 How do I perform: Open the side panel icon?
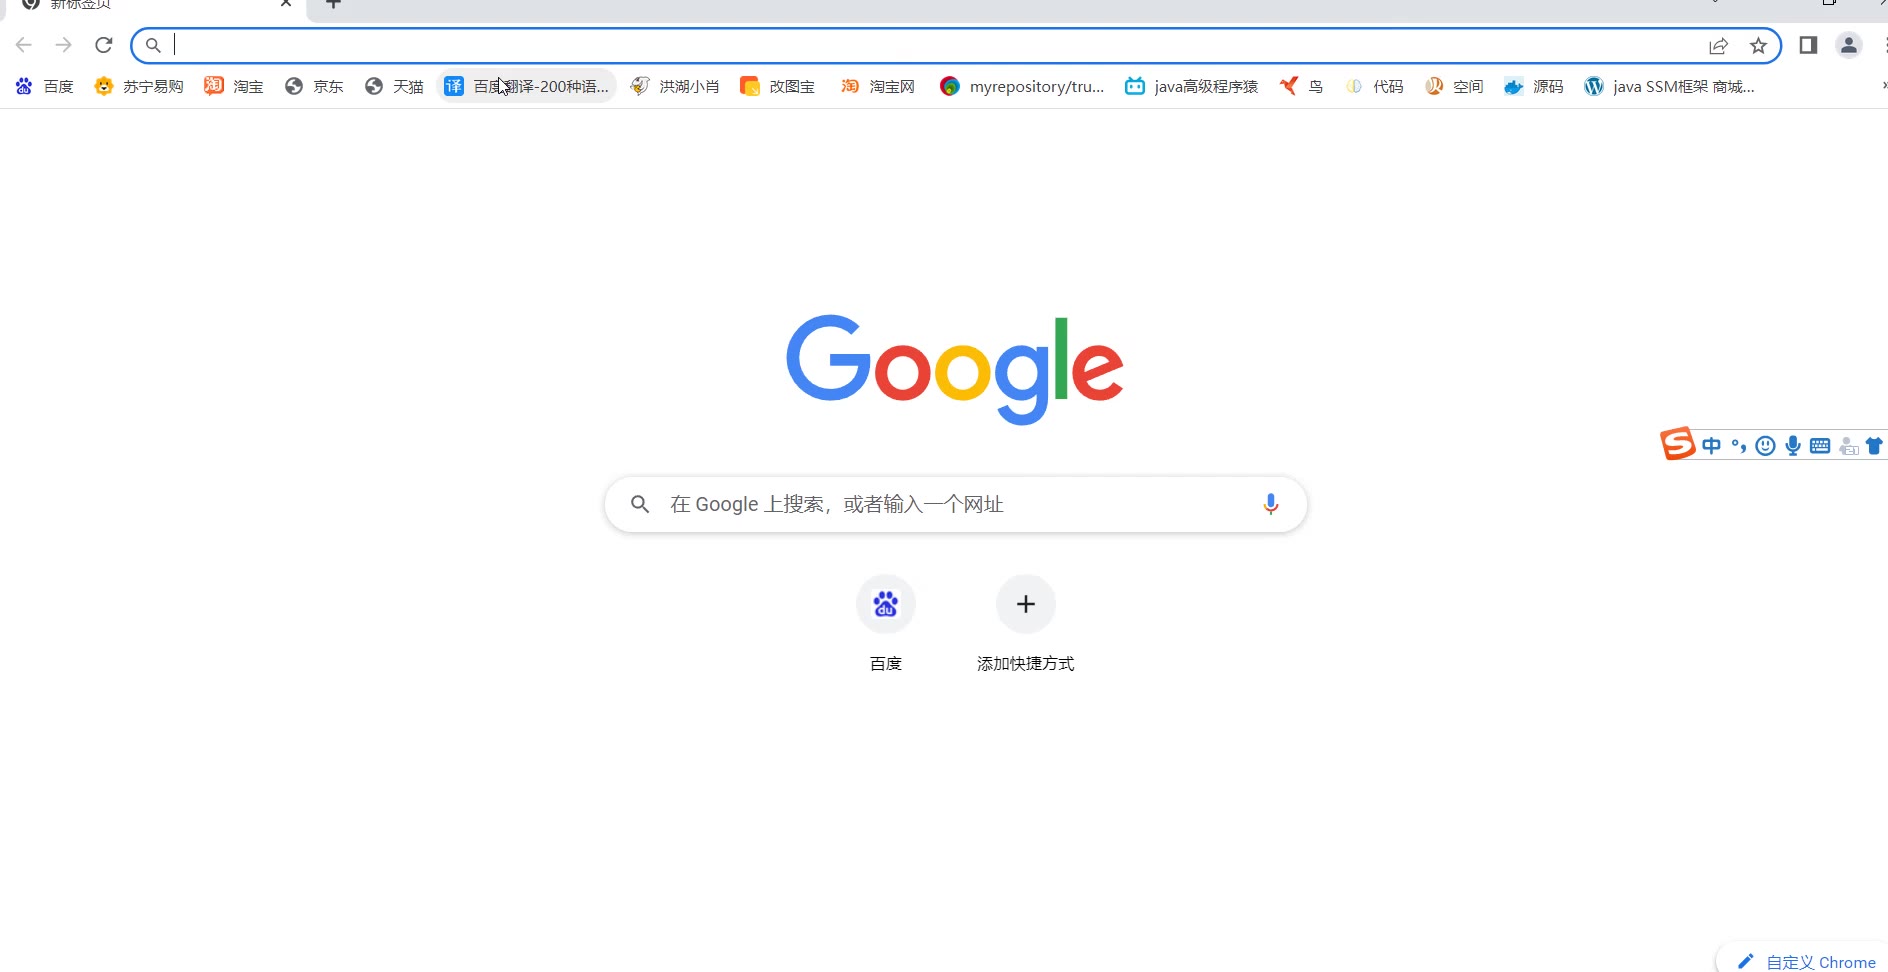1808,45
